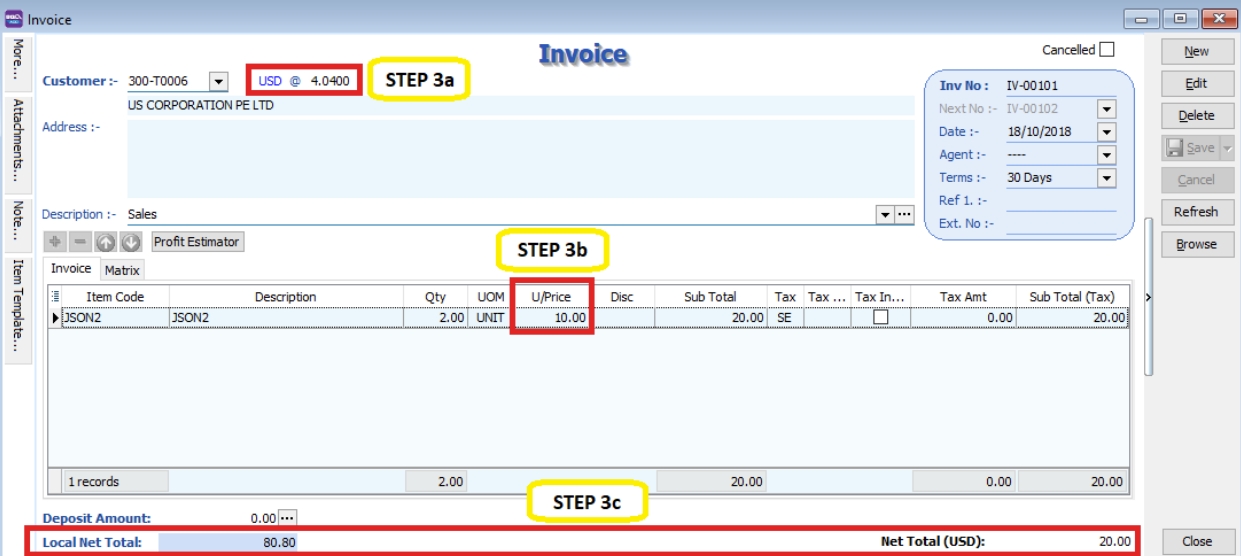This screenshot has height=556, width=1241.
Task: Toggle the Cancelled checkbox
Action: click(x=1106, y=49)
